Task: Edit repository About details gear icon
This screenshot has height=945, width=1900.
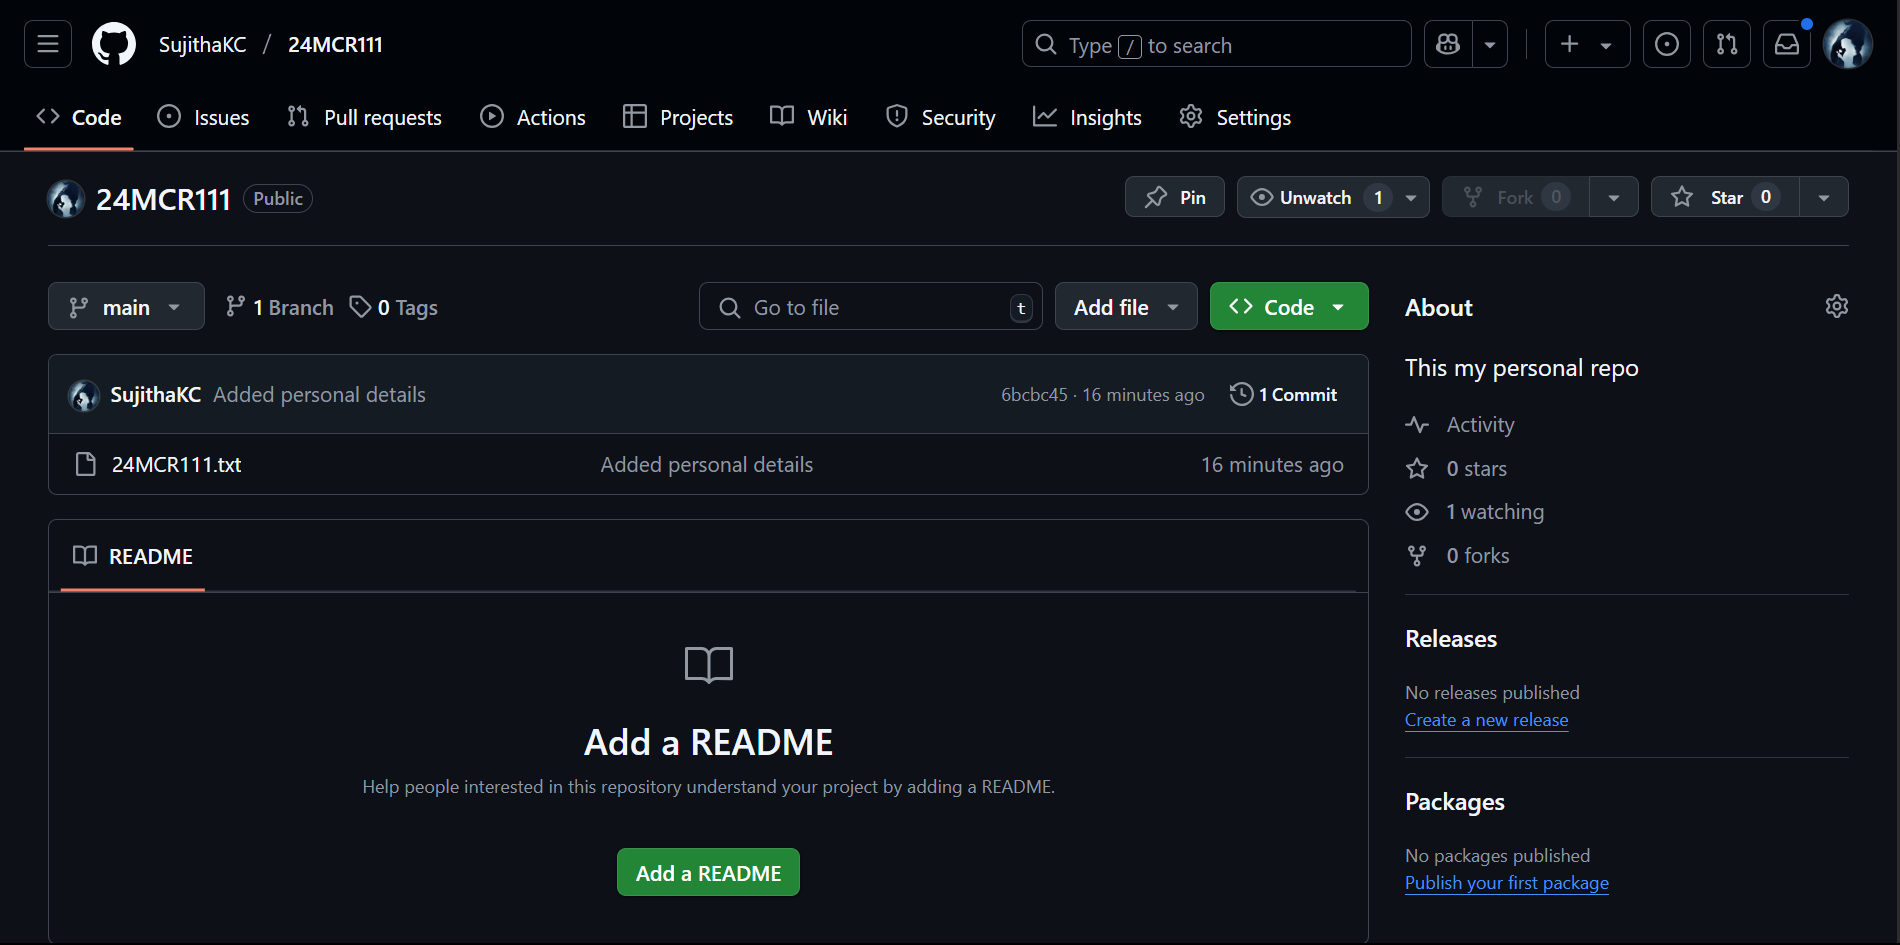Action: click(1836, 306)
